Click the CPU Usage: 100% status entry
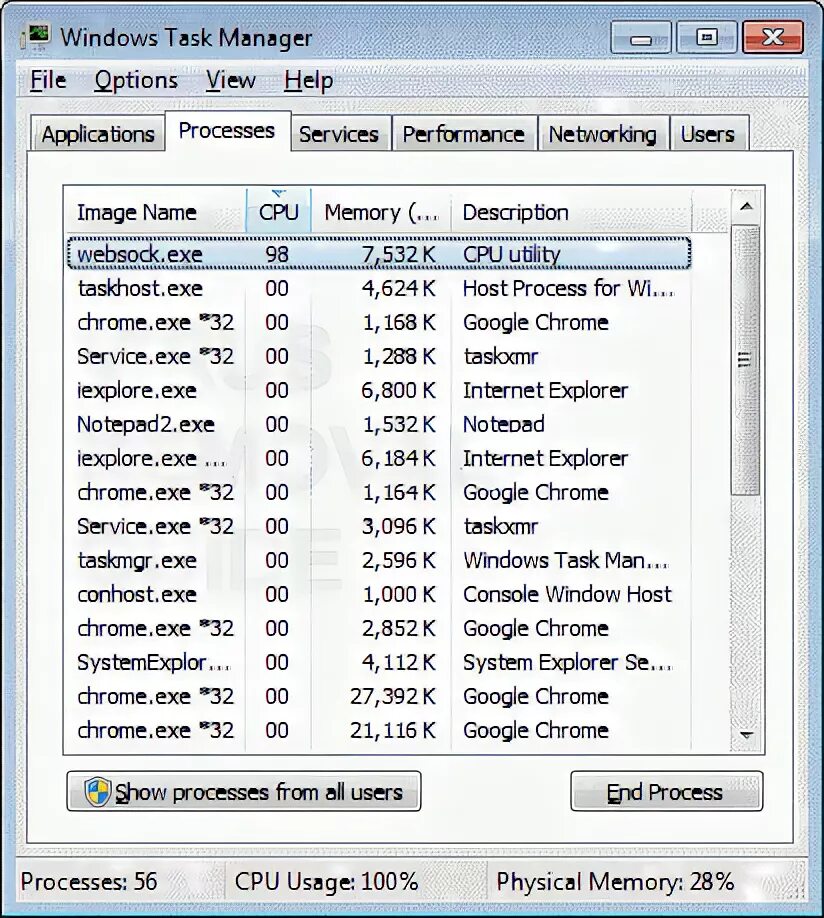824x918 pixels. pos(326,881)
